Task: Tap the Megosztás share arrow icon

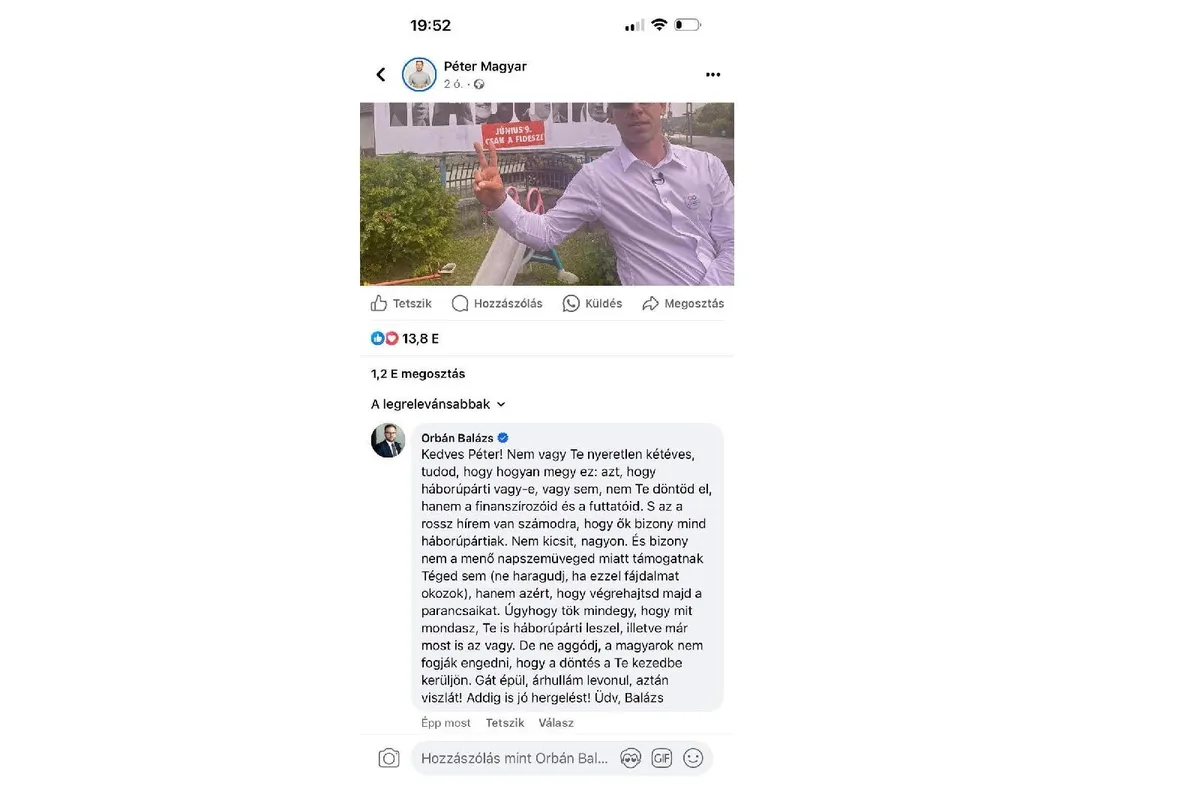Action: (650, 303)
